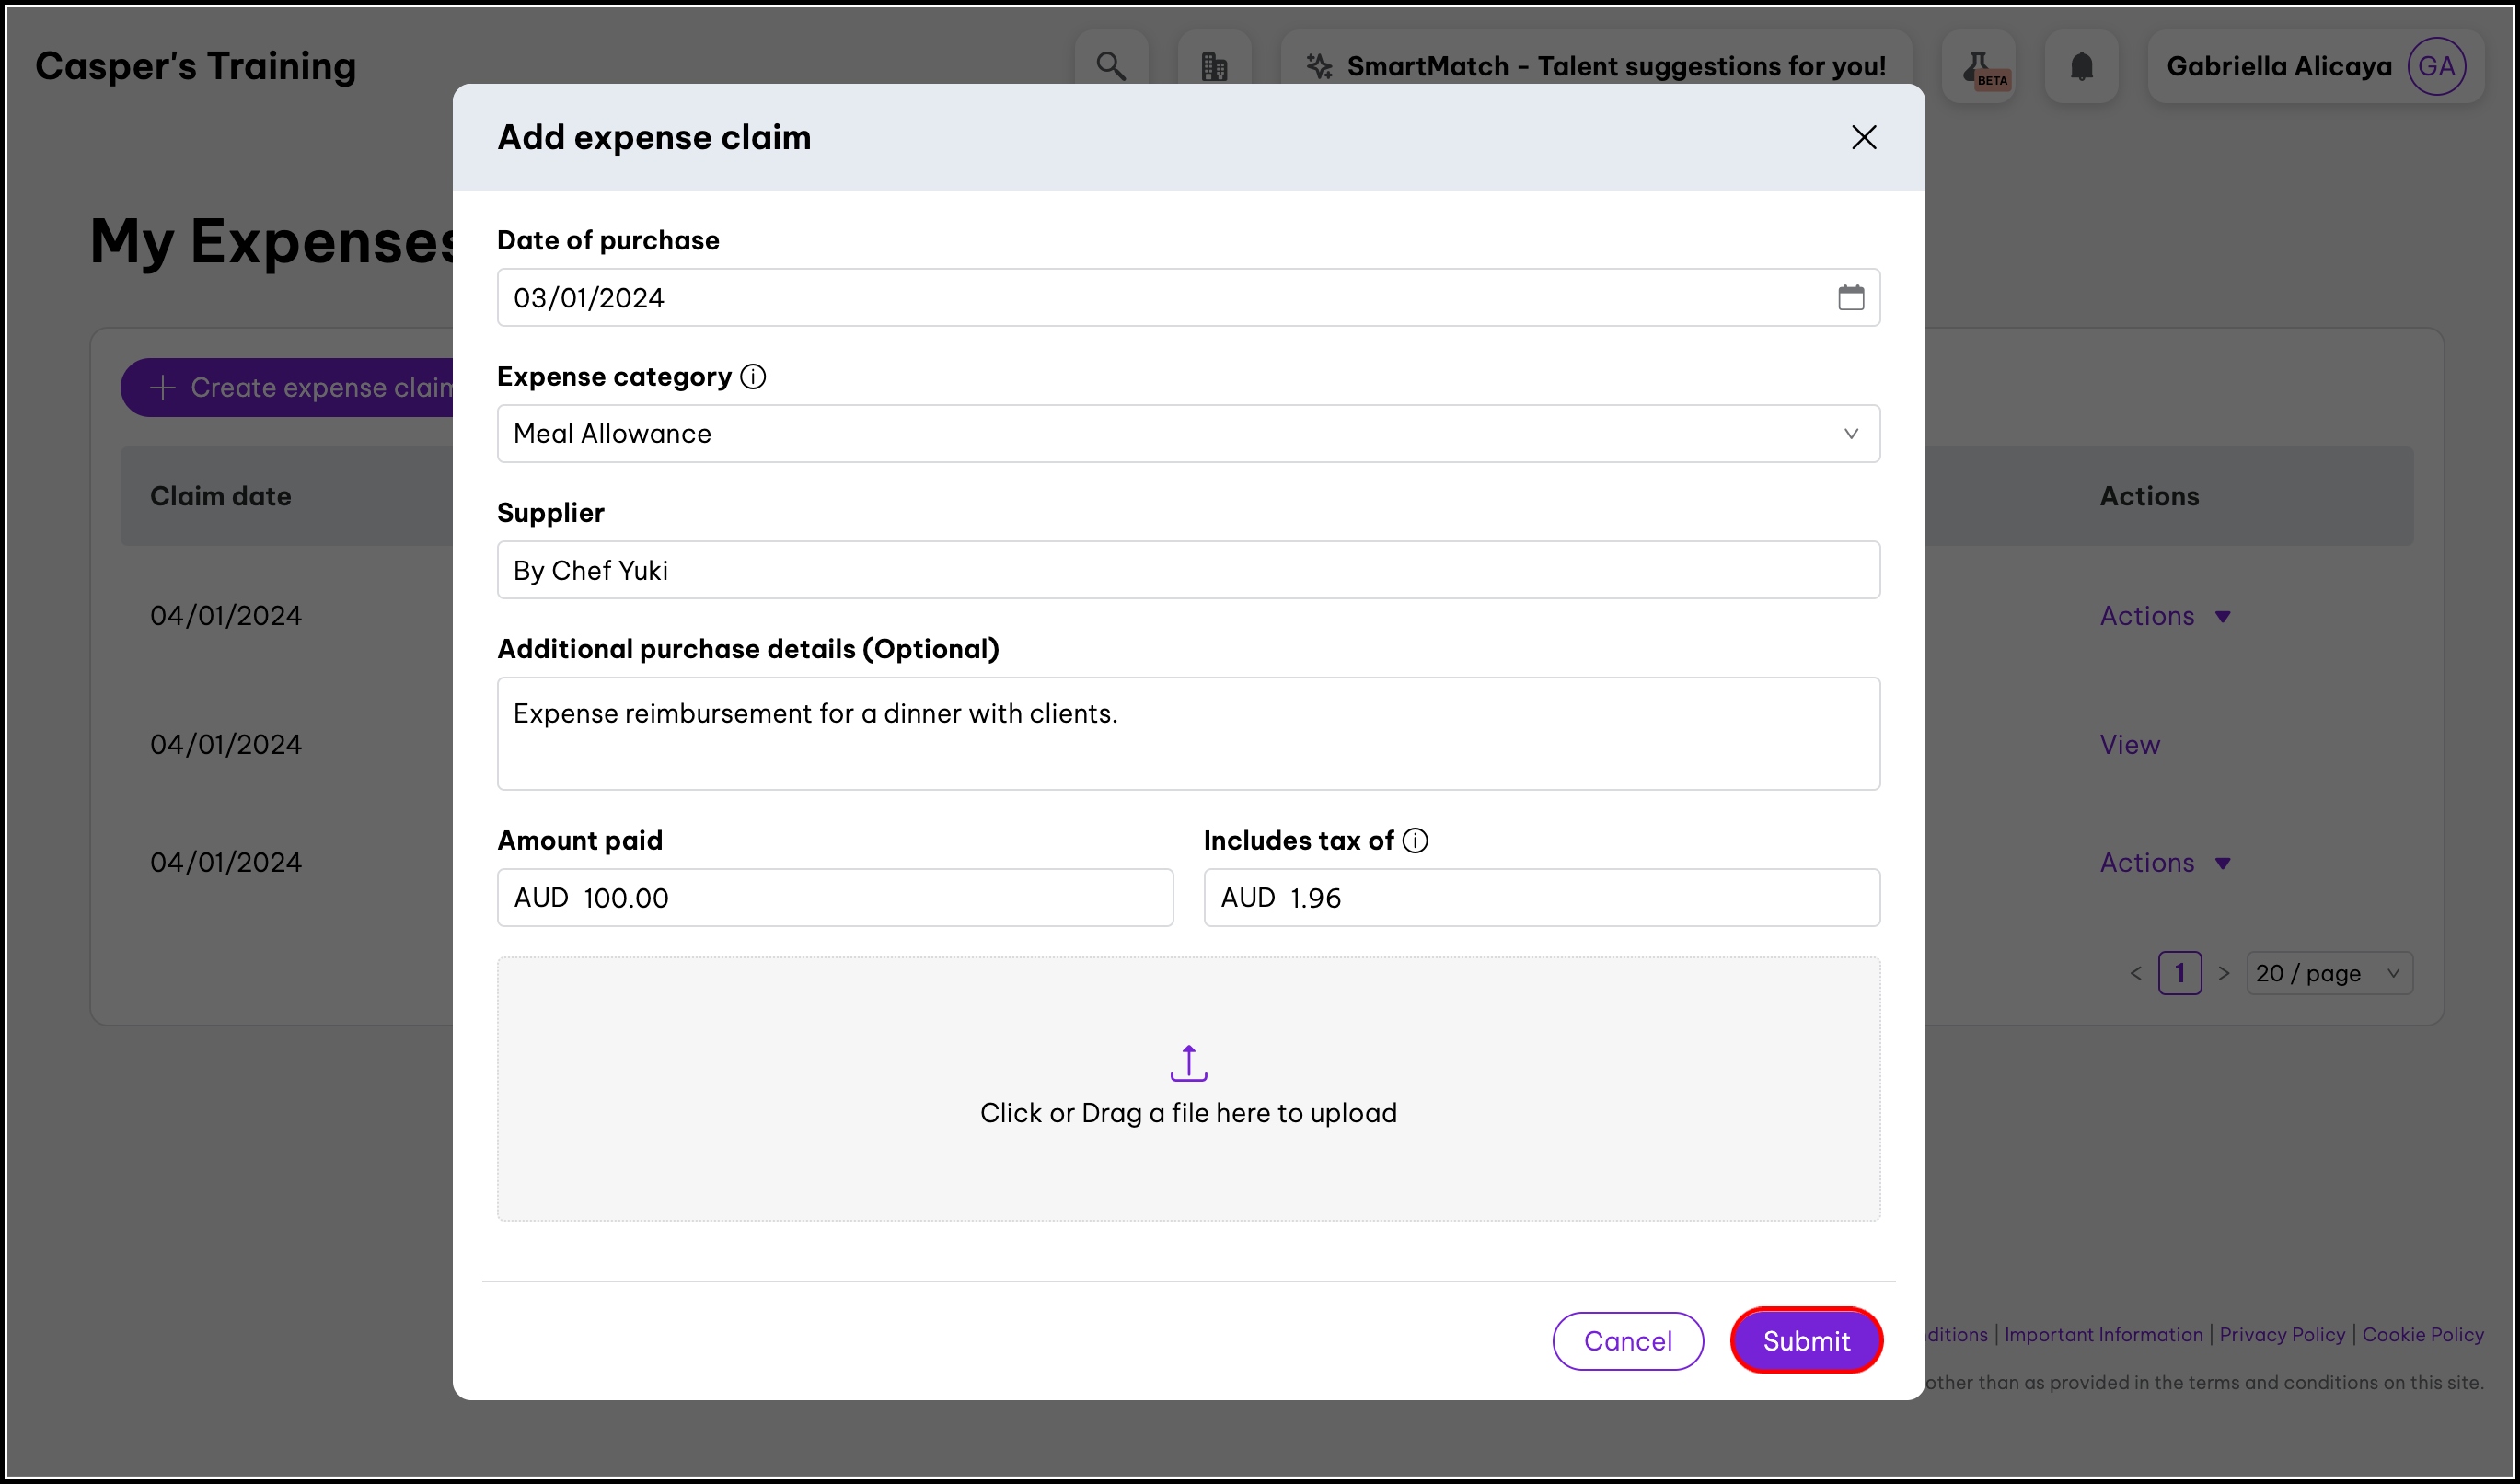Image resolution: width=2520 pixels, height=1484 pixels.
Task: Click the Expense category info icon
Action: tap(753, 377)
